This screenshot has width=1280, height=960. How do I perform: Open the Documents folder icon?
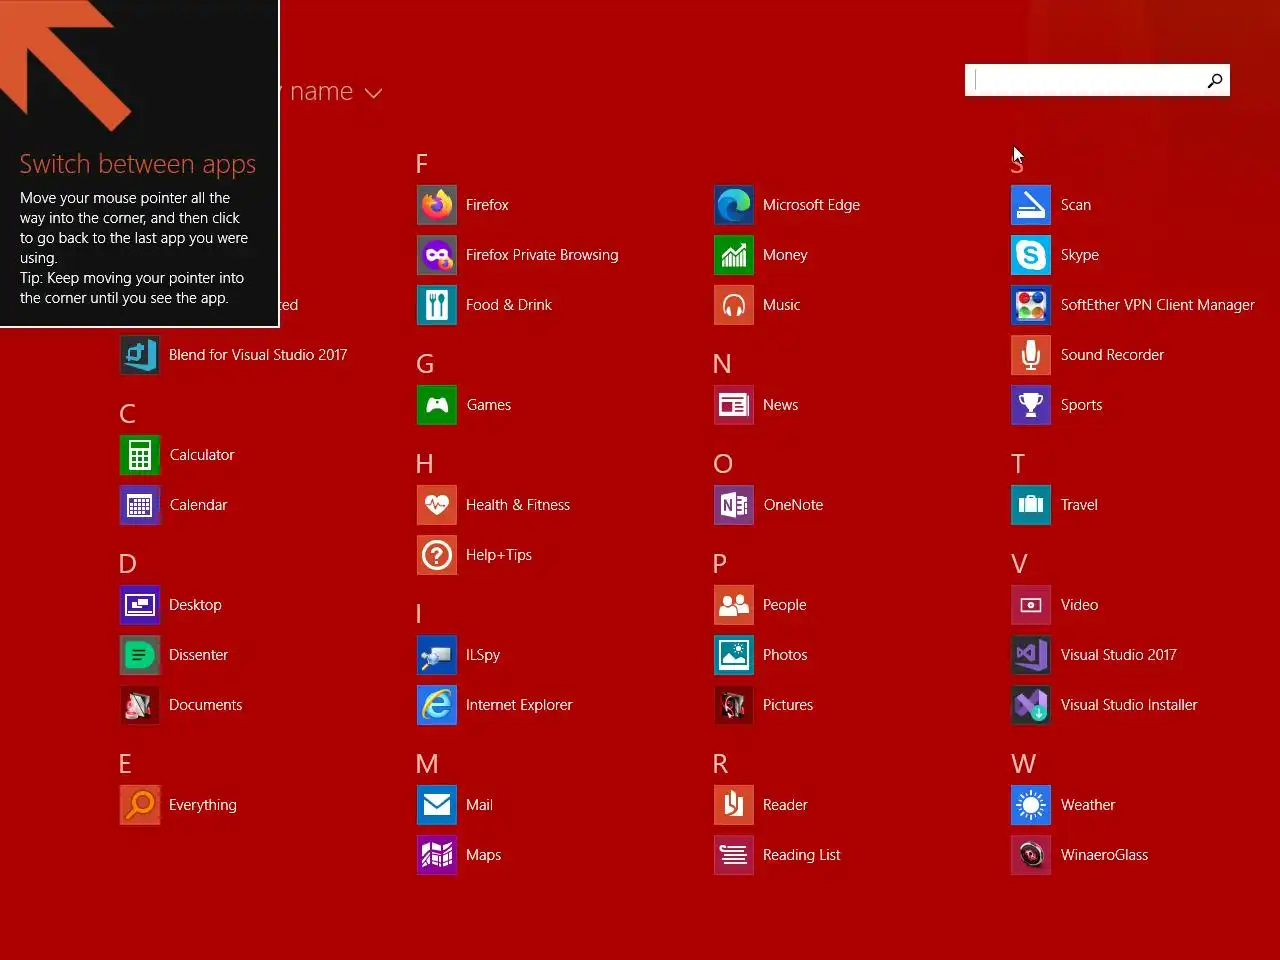click(x=140, y=705)
